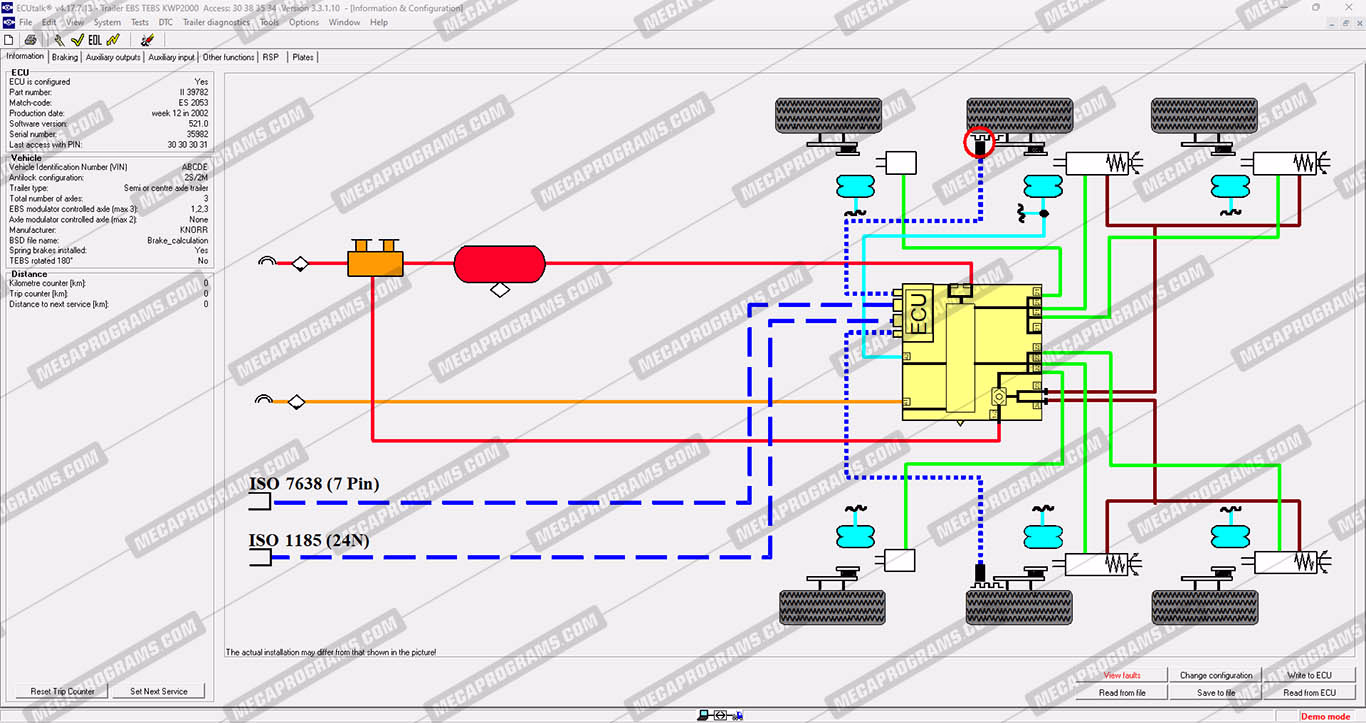Click the Set Next Service button
Screen dimensions: 1366x723
click(x=159, y=691)
